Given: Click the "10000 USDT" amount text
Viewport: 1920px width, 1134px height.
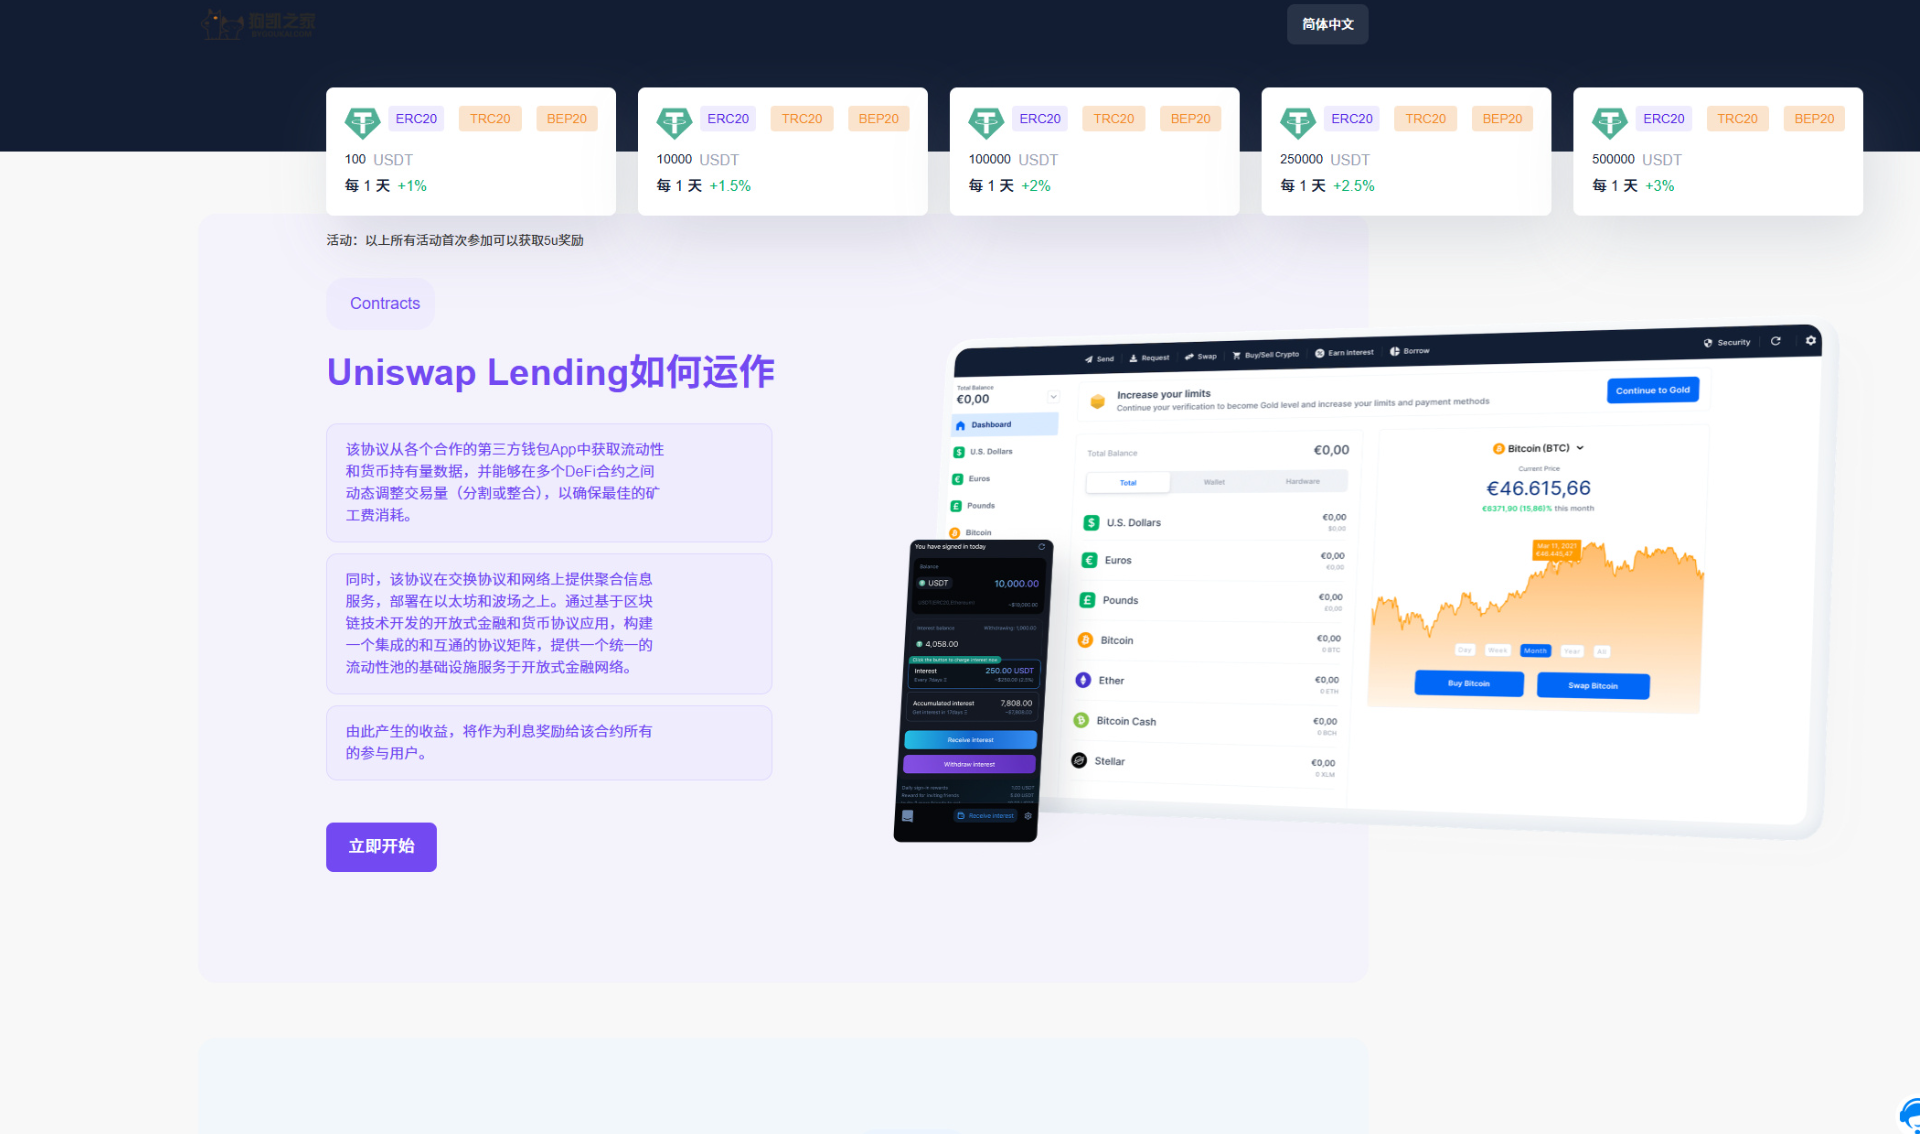Looking at the screenshot, I should click(698, 159).
